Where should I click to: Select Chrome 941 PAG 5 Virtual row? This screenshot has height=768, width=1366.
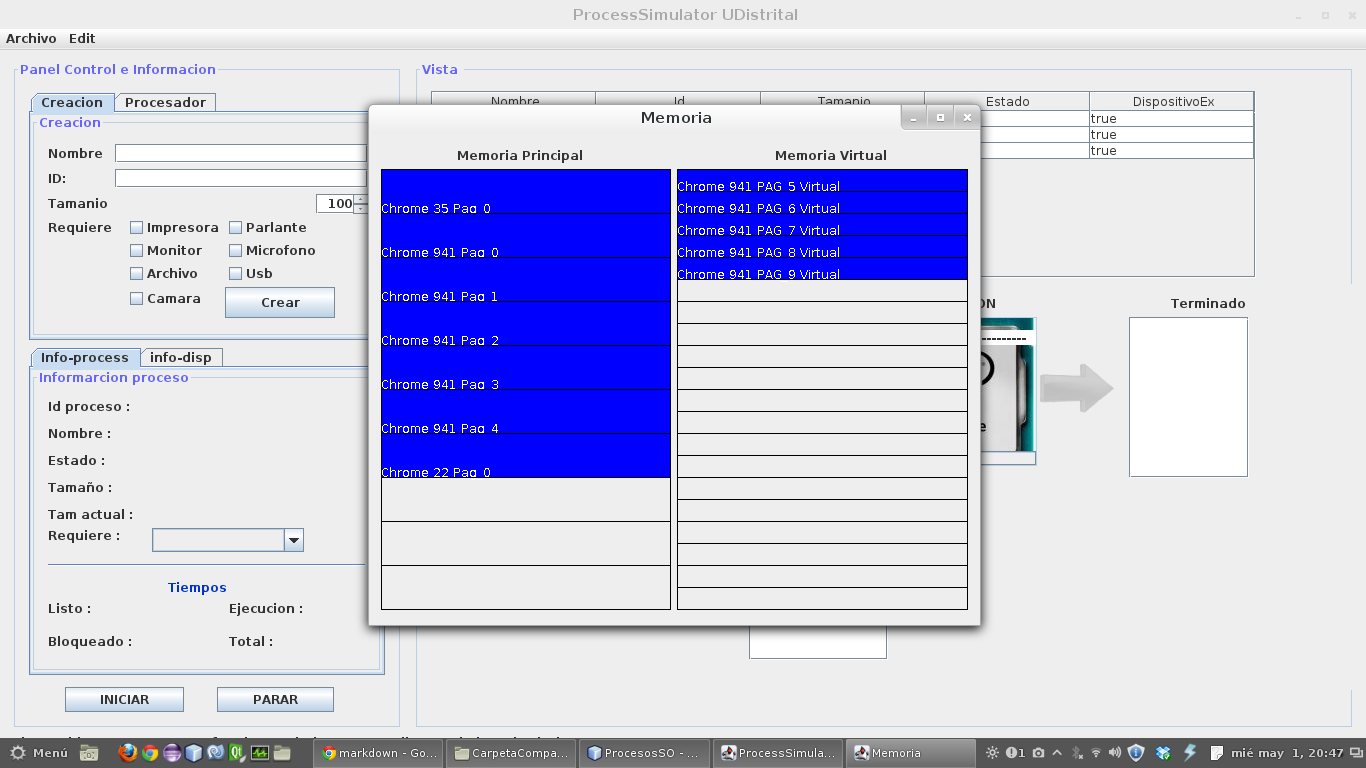(822, 181)
